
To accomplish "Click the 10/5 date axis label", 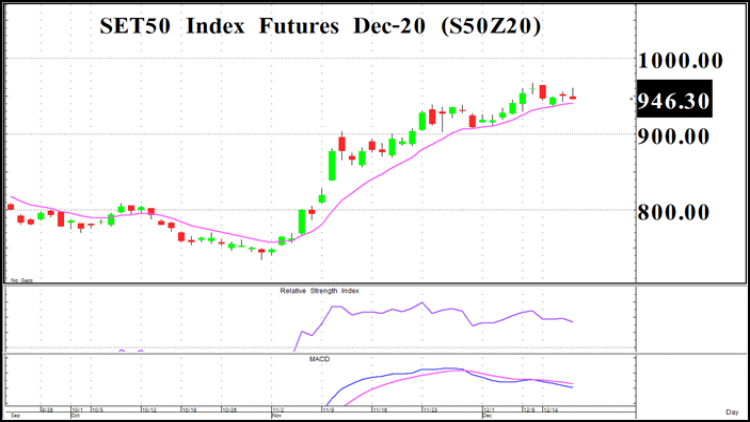I will [97, 410].
